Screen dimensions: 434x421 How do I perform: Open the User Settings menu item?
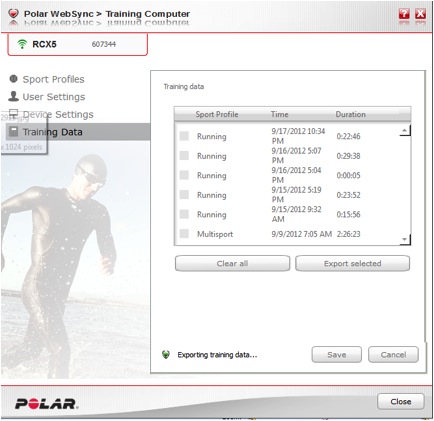[54, 97]
